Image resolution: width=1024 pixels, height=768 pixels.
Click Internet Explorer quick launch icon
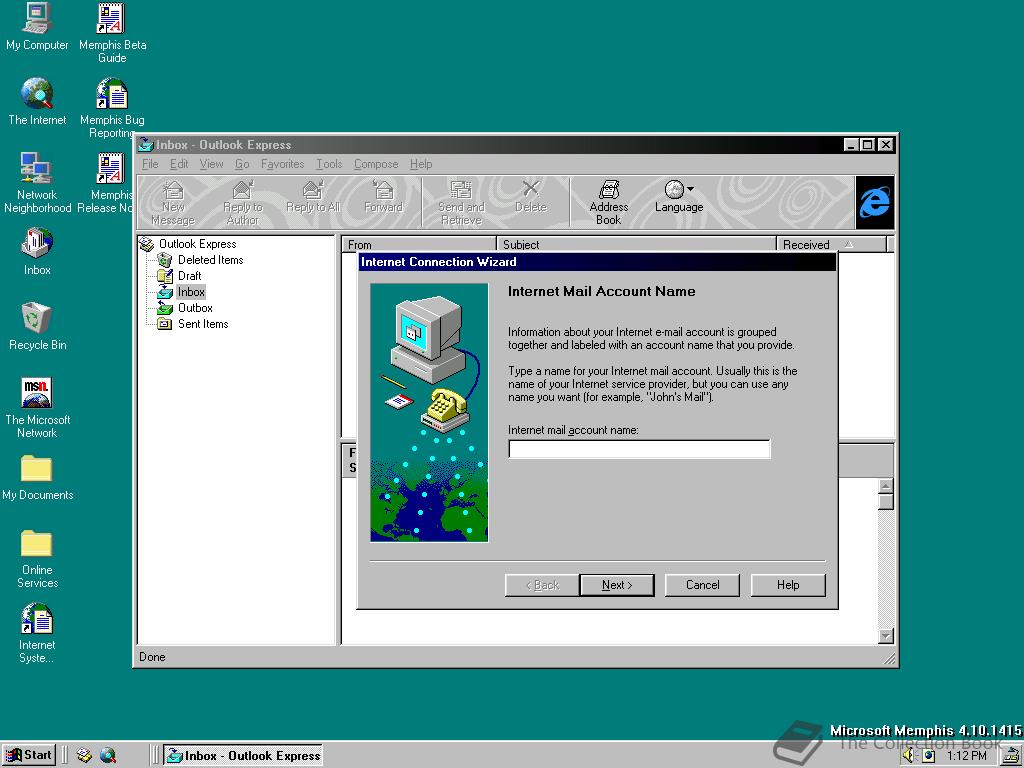coord(108,756)
